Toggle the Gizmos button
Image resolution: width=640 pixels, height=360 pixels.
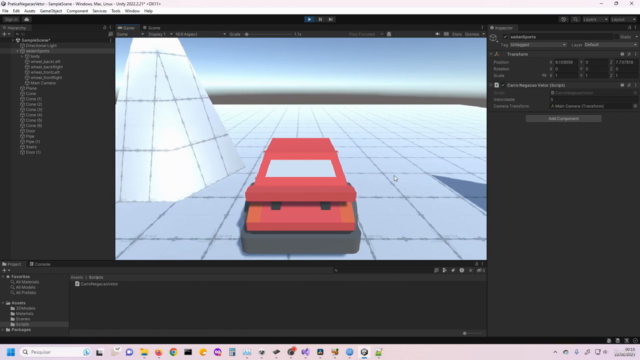(x=472, y=34)
